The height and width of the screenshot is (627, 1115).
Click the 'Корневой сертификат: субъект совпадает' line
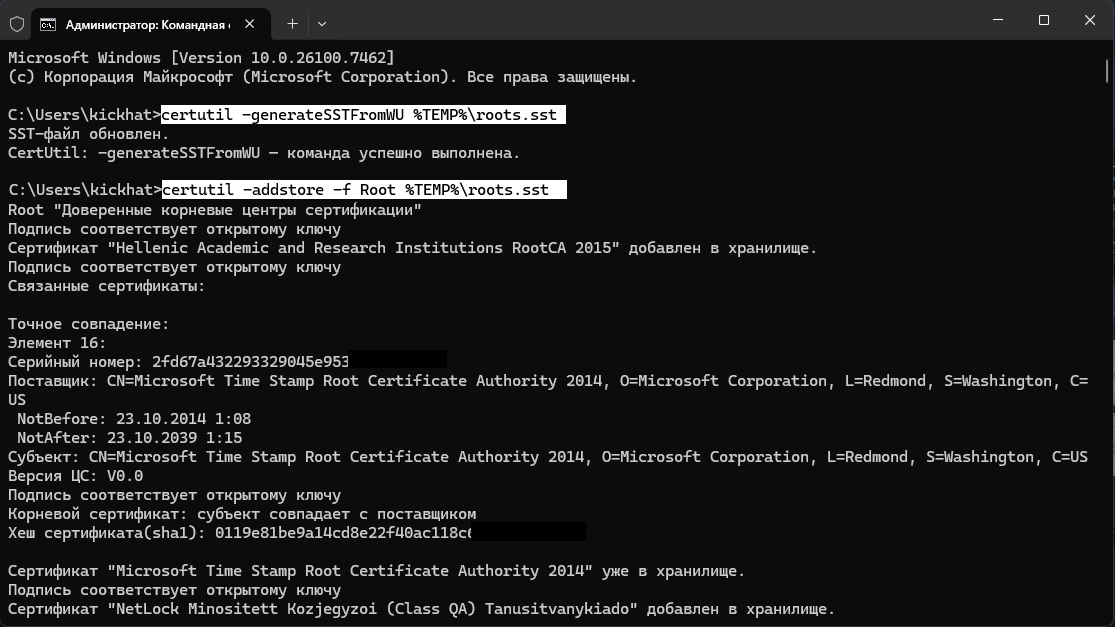[x=242, y=514]
